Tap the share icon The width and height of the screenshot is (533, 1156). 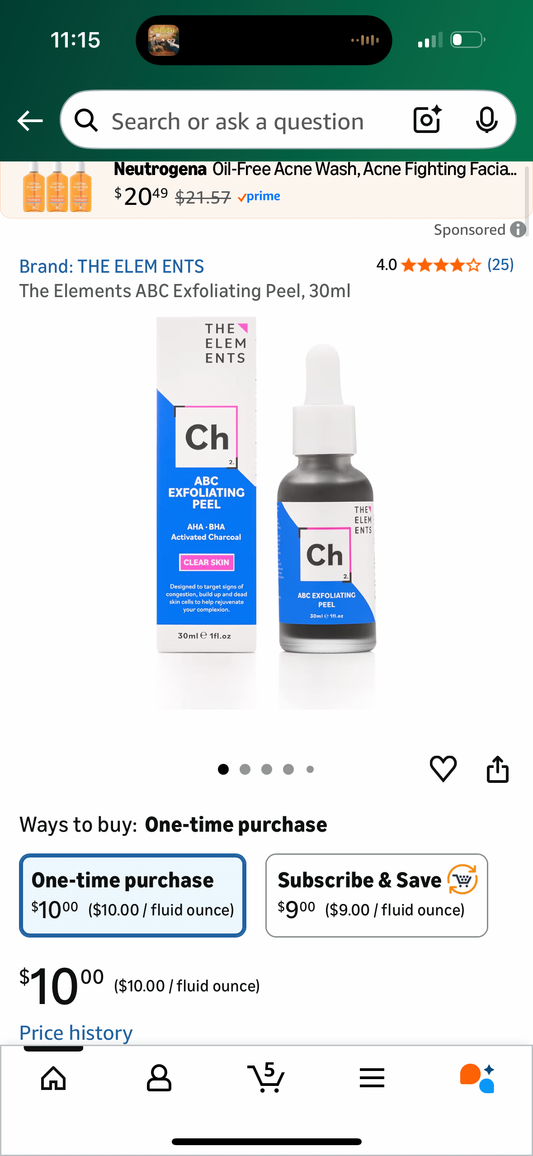[498, 769]
